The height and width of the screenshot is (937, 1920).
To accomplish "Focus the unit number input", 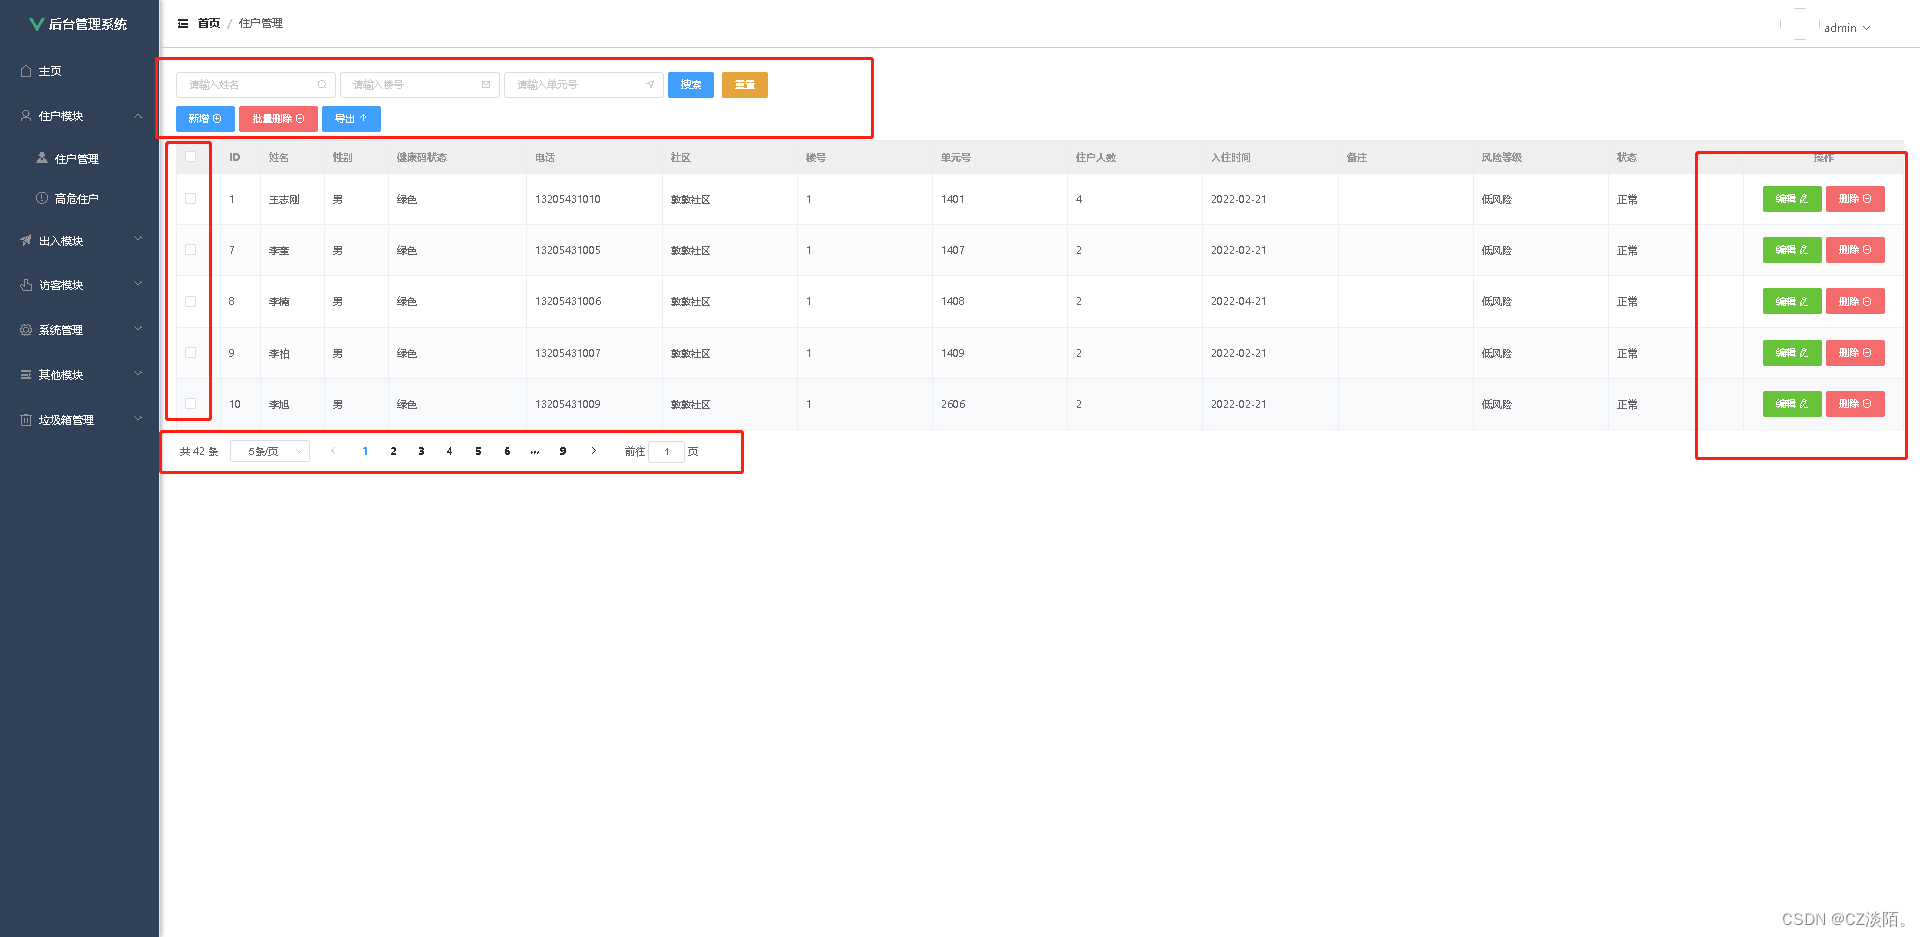I will [583, 85].
